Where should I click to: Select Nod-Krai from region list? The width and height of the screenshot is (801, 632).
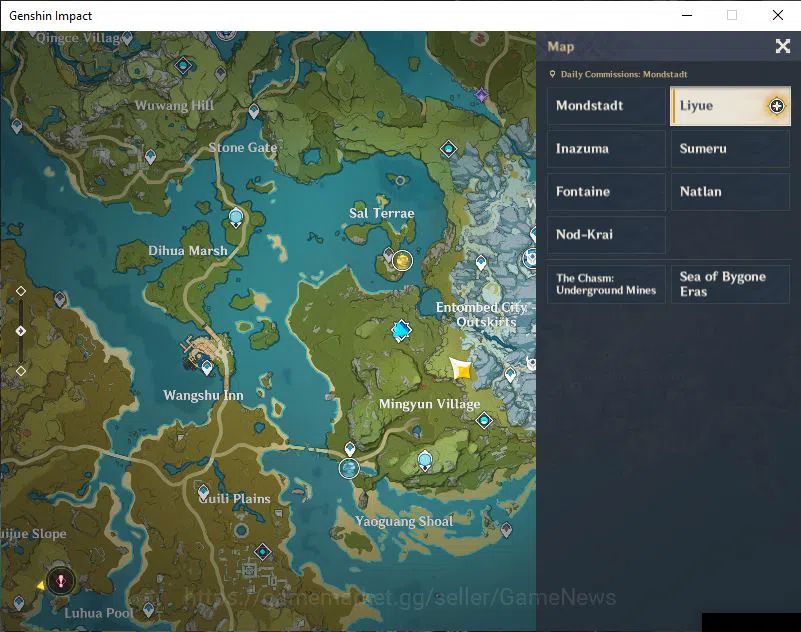(606, 235)
